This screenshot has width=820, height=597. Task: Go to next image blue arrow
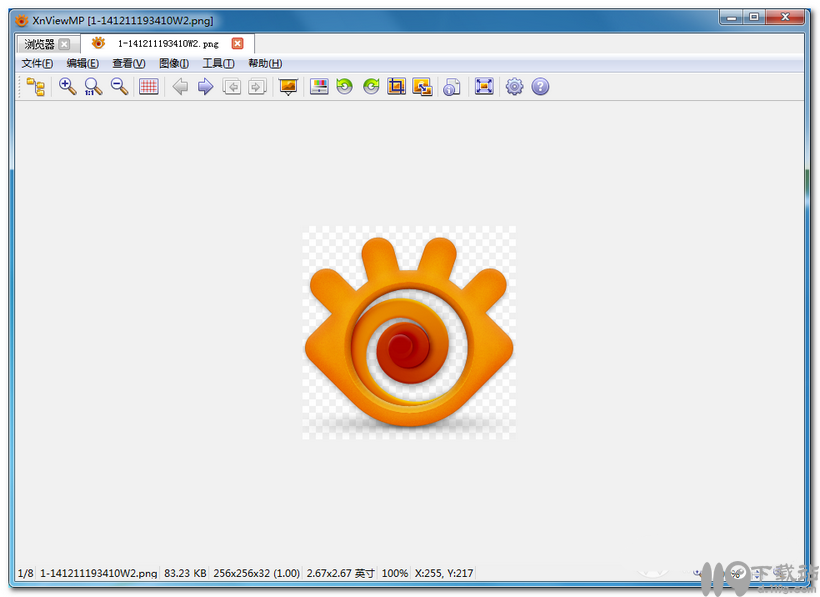click(x=206, y=87)
